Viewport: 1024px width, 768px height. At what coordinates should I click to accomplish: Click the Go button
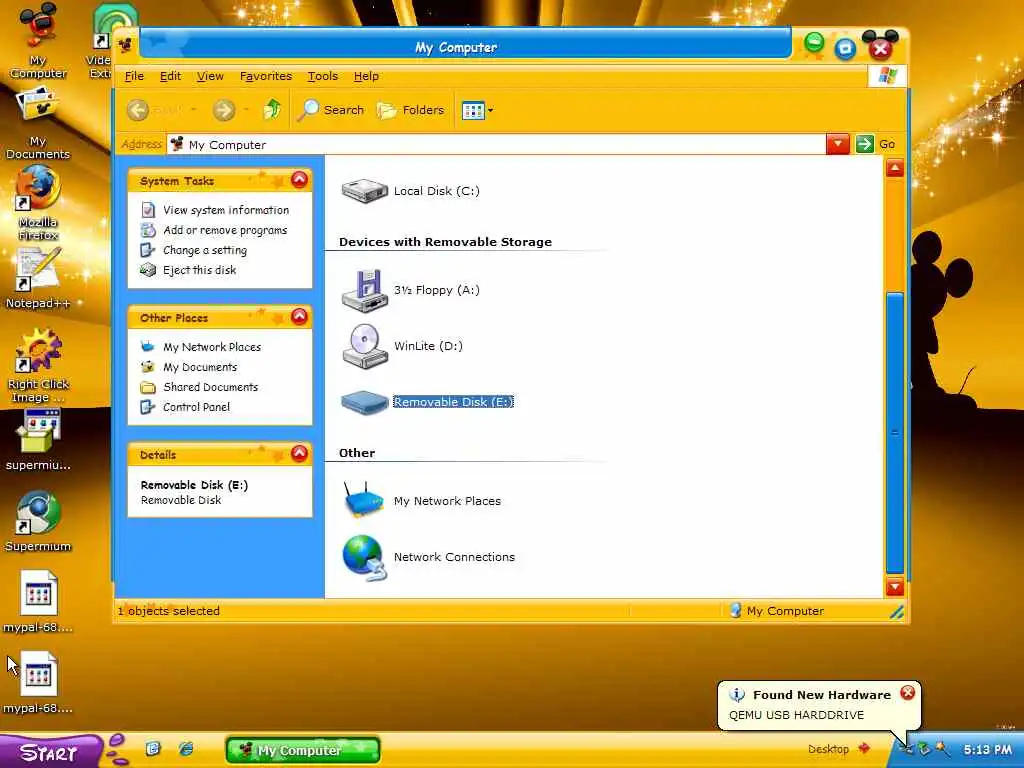click(875, 144)
